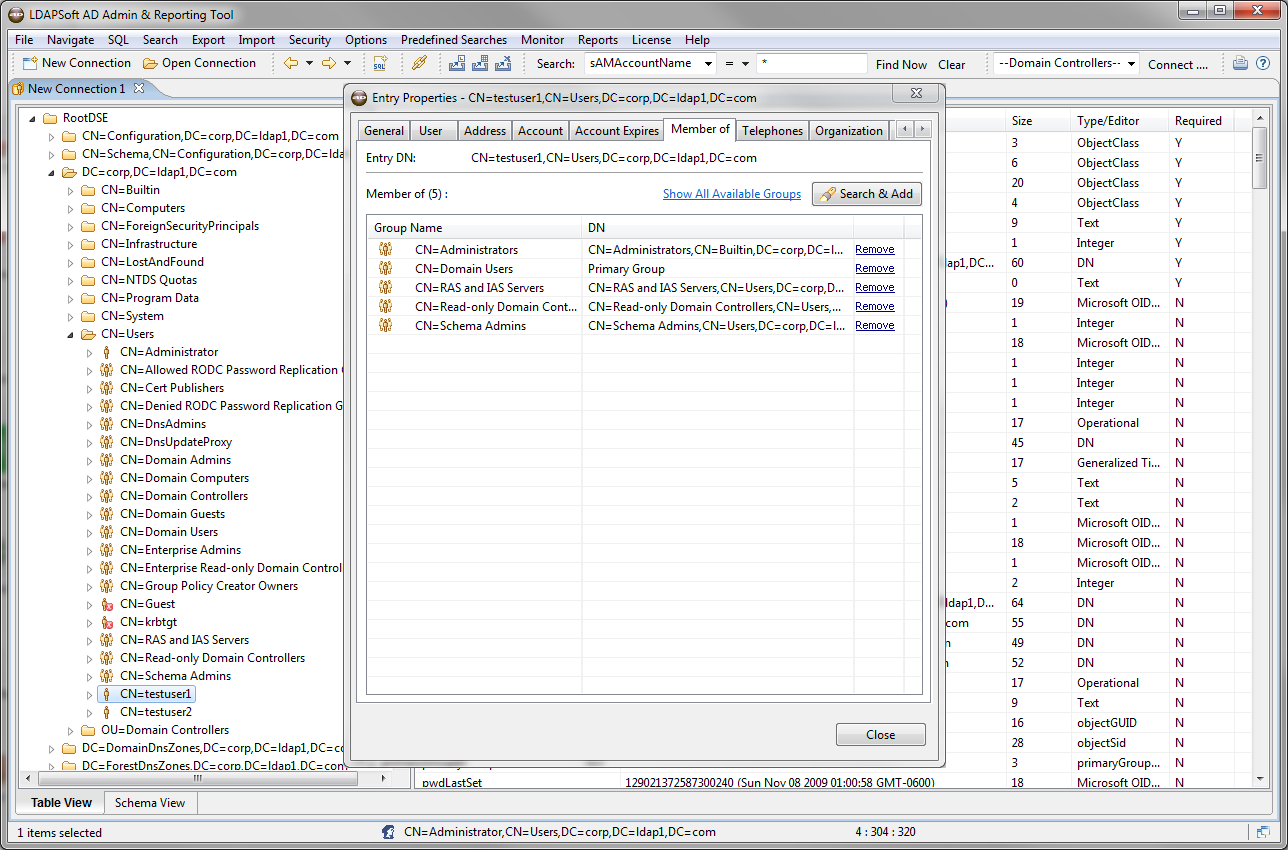Viewport: 1288px width, 850px height.
Task: Click the group icon in the CN=Administrators row
Action: [385, 249]
